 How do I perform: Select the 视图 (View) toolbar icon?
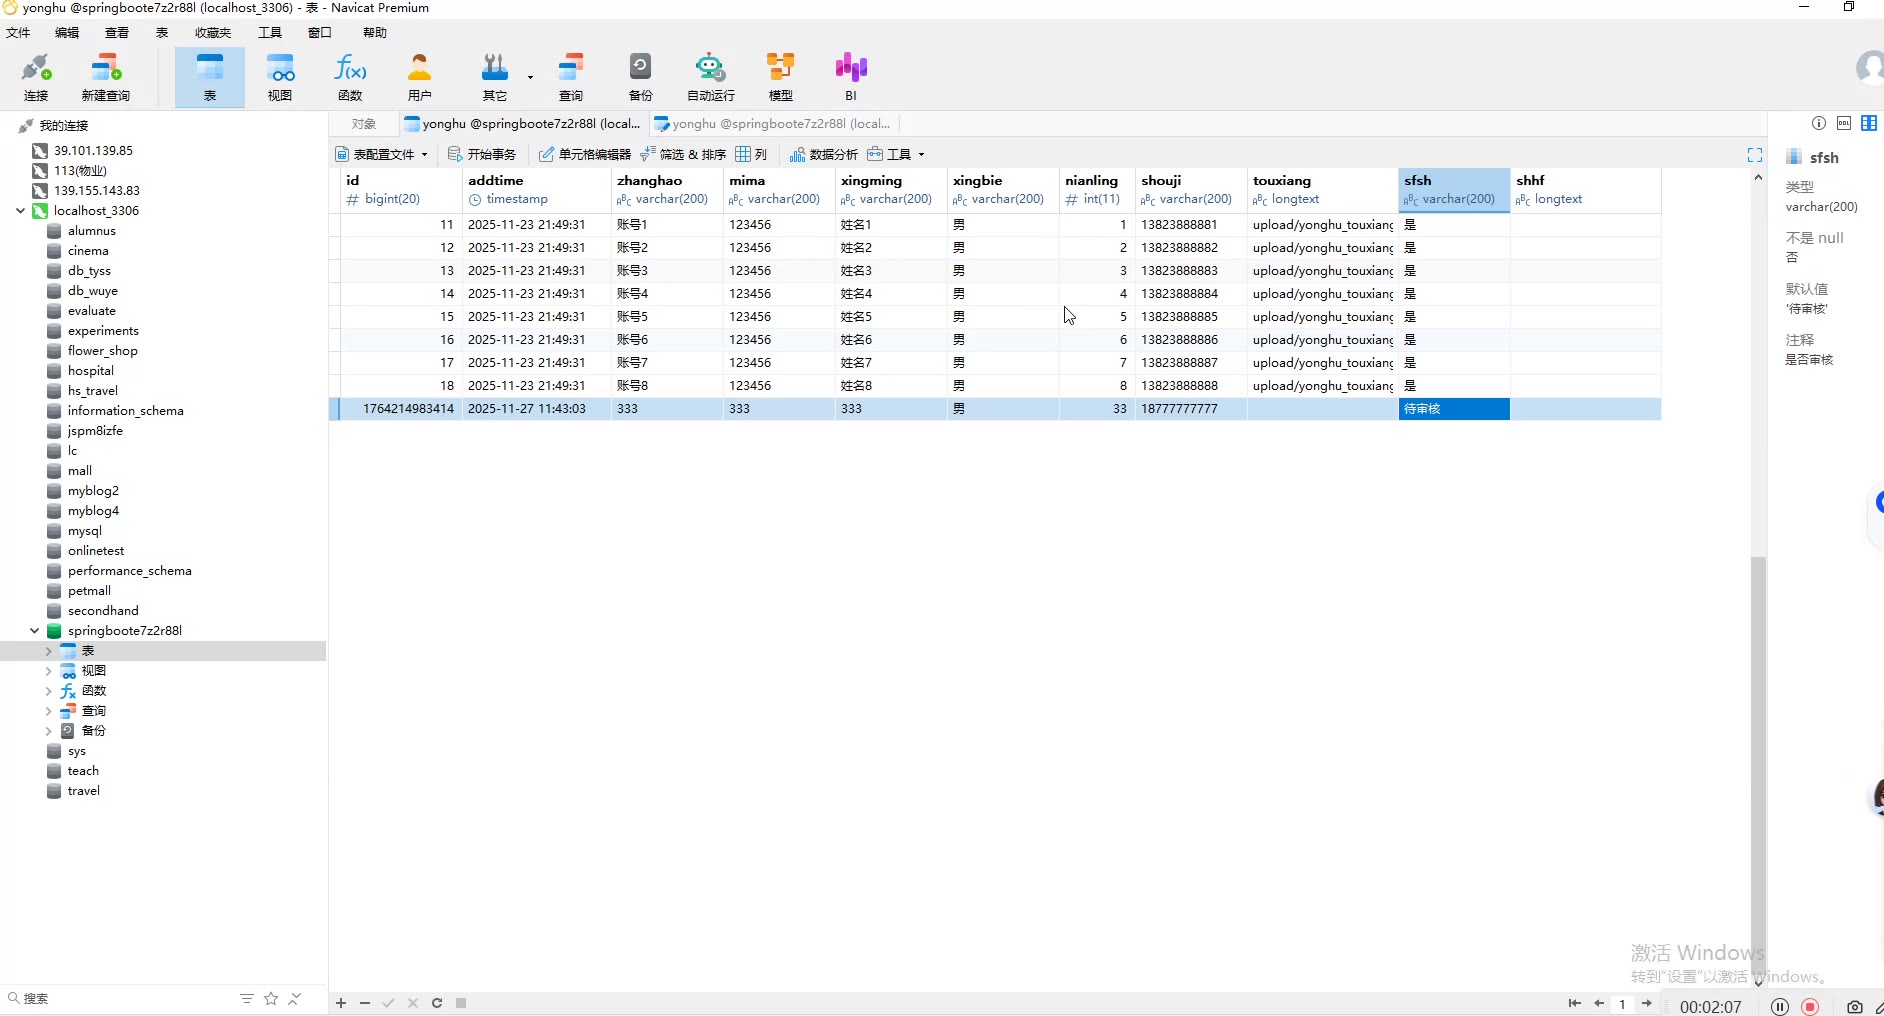[280, 78]
